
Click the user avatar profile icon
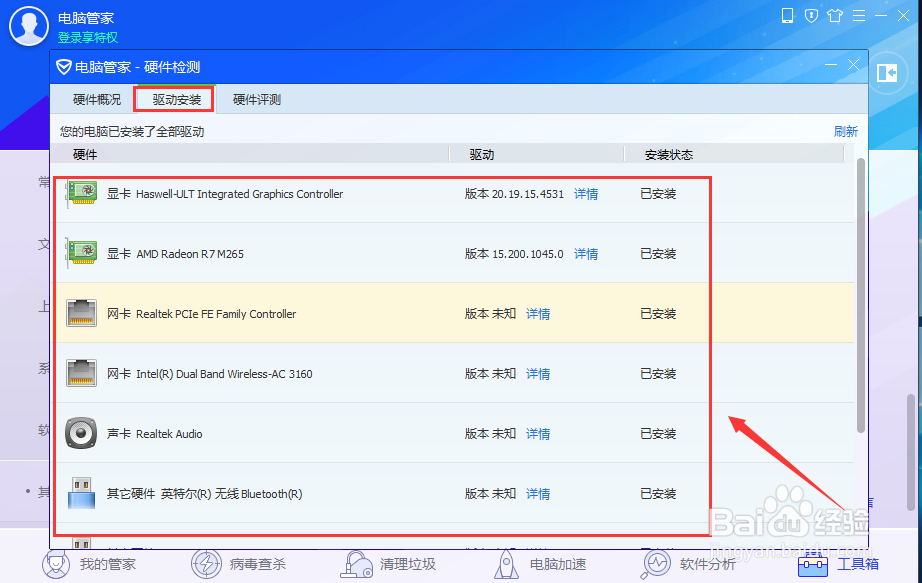coord(29,26)
